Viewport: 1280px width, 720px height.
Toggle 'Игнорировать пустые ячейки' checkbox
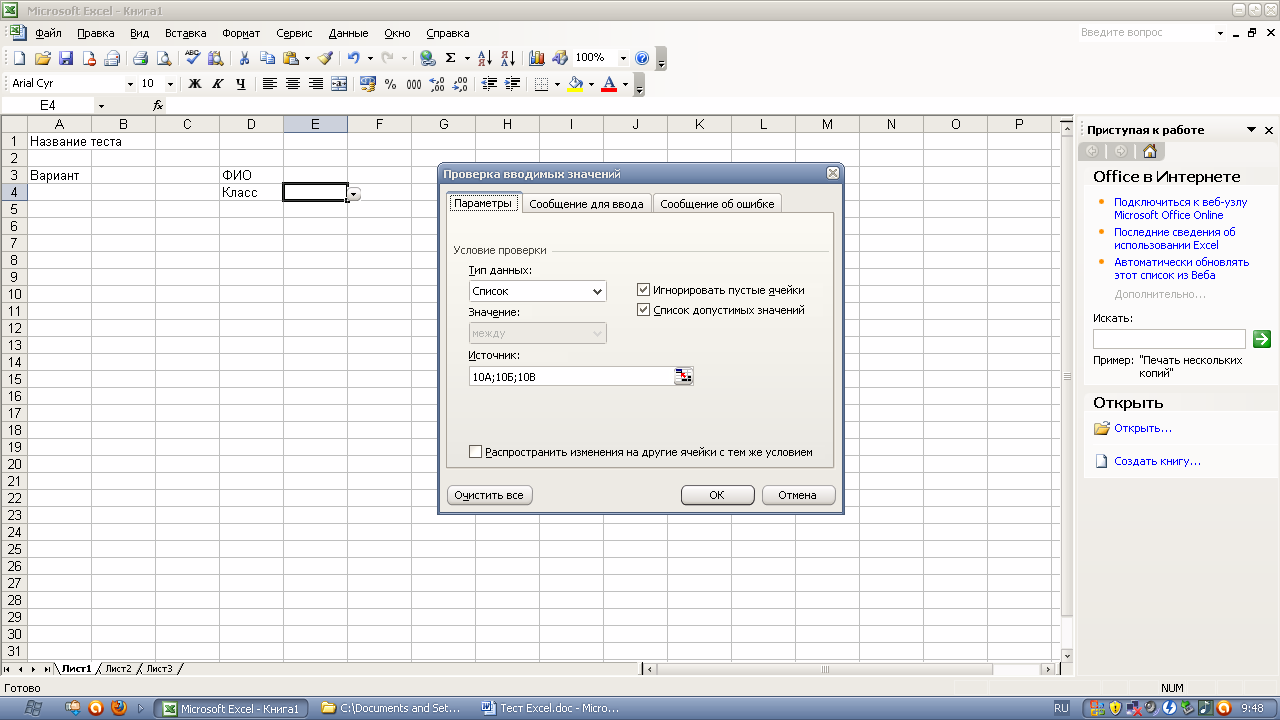tap(644, 290)
